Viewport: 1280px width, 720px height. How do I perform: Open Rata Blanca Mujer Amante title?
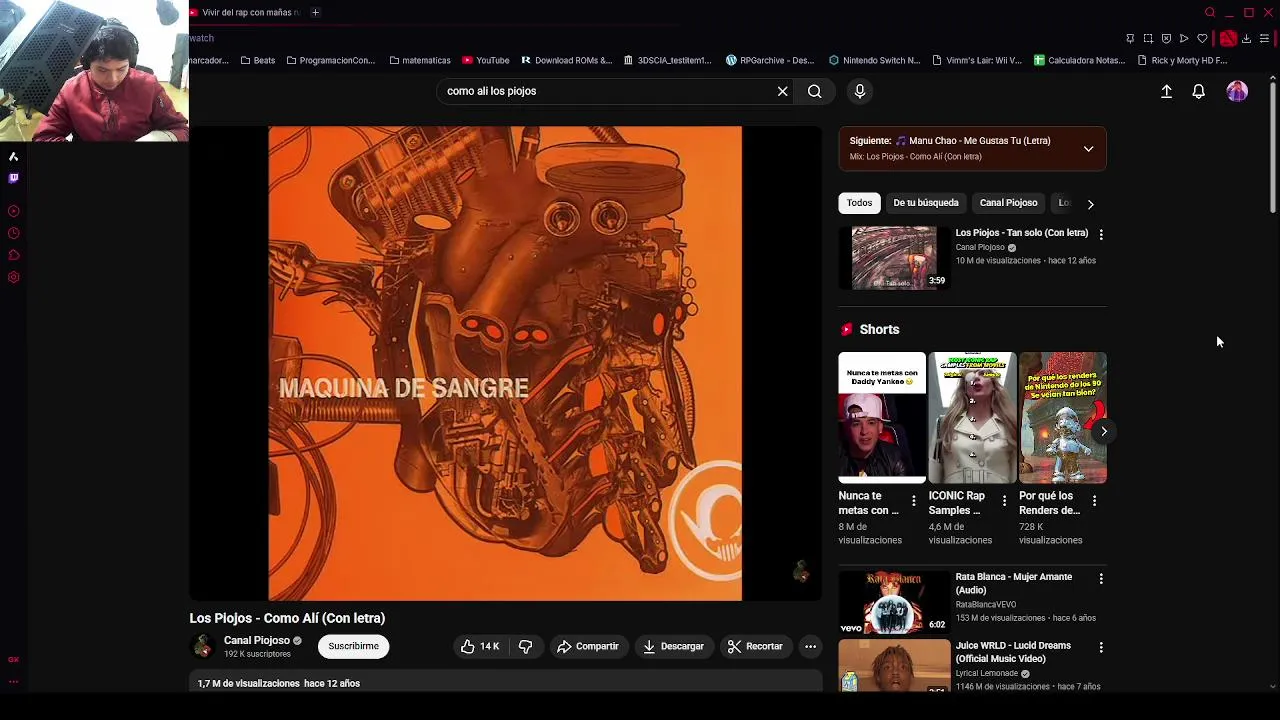[x=1013, y=583]
